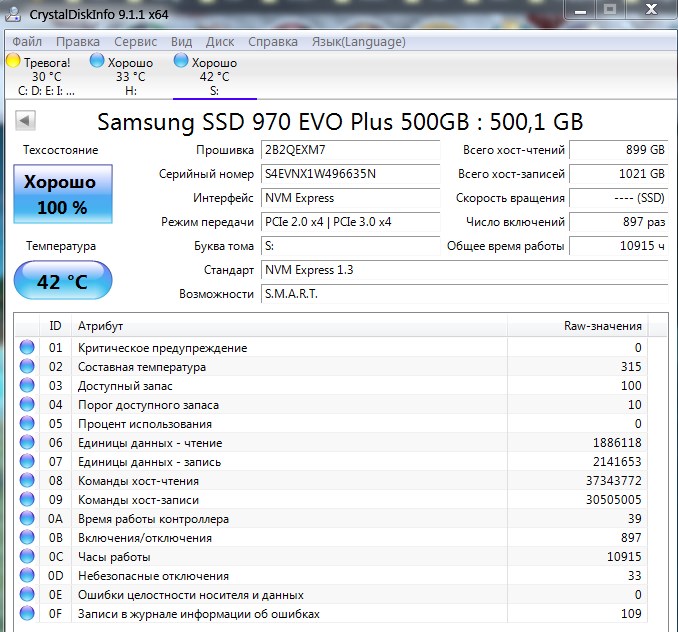Click the previous disk arrow button
This screenshot has width=678, height=632.
coord(25,120)
